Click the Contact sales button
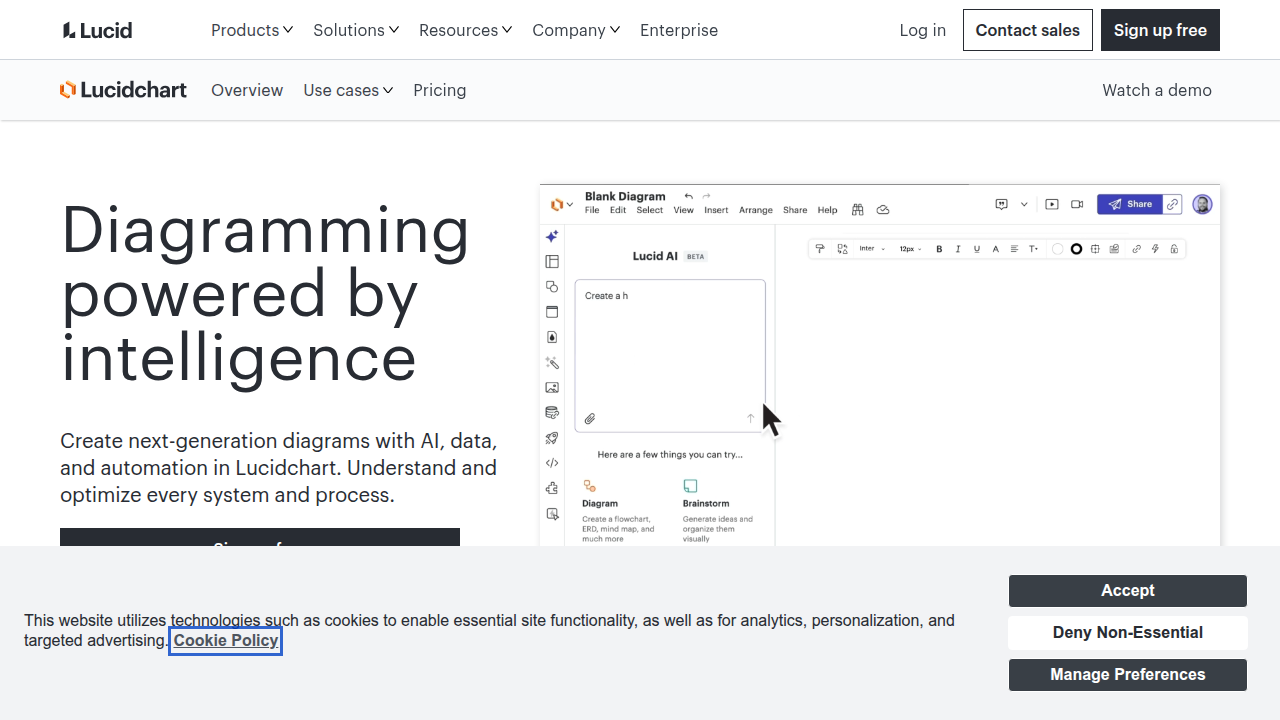1280x720 pixels. click(1028, 30)
